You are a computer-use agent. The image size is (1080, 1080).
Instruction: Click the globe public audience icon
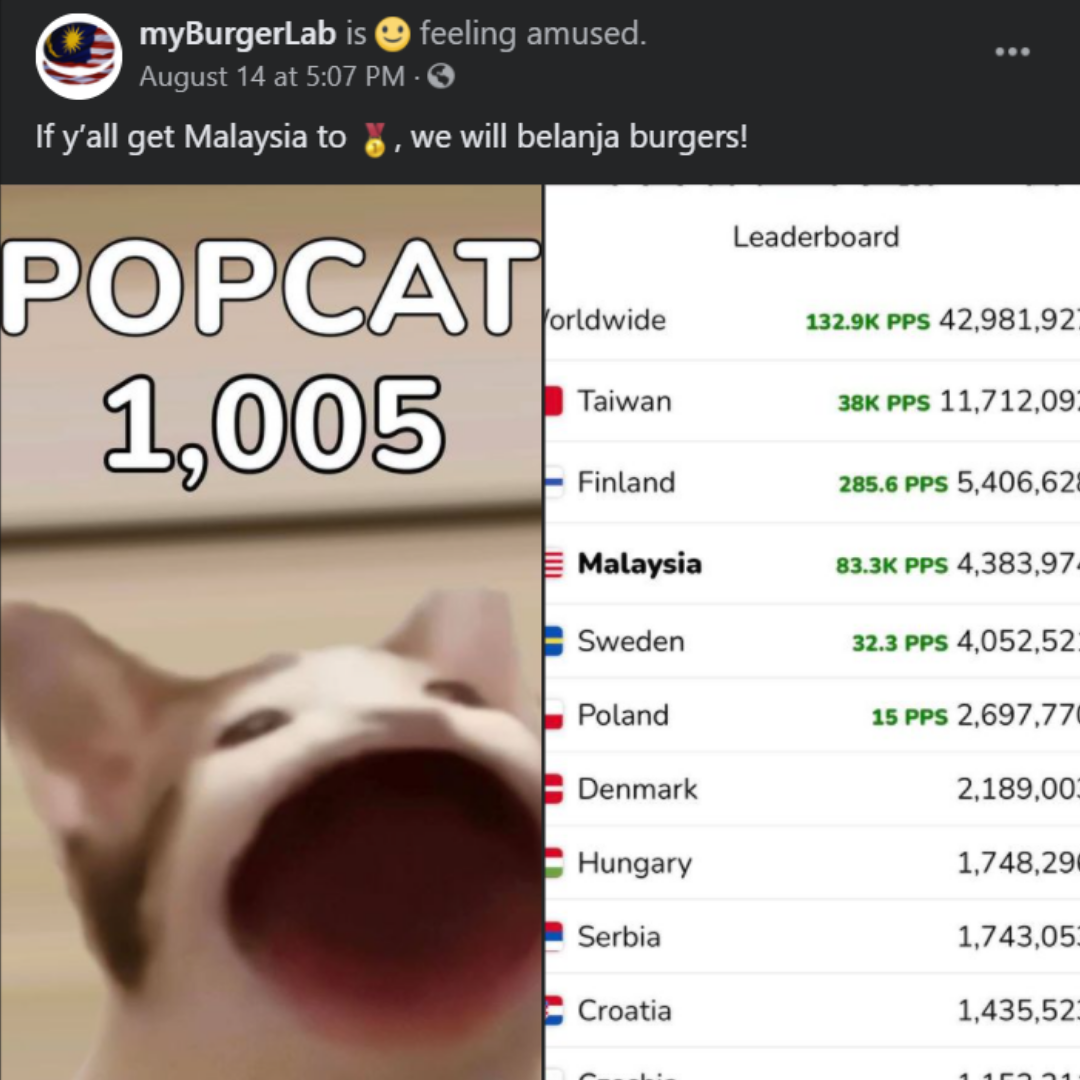441,76
